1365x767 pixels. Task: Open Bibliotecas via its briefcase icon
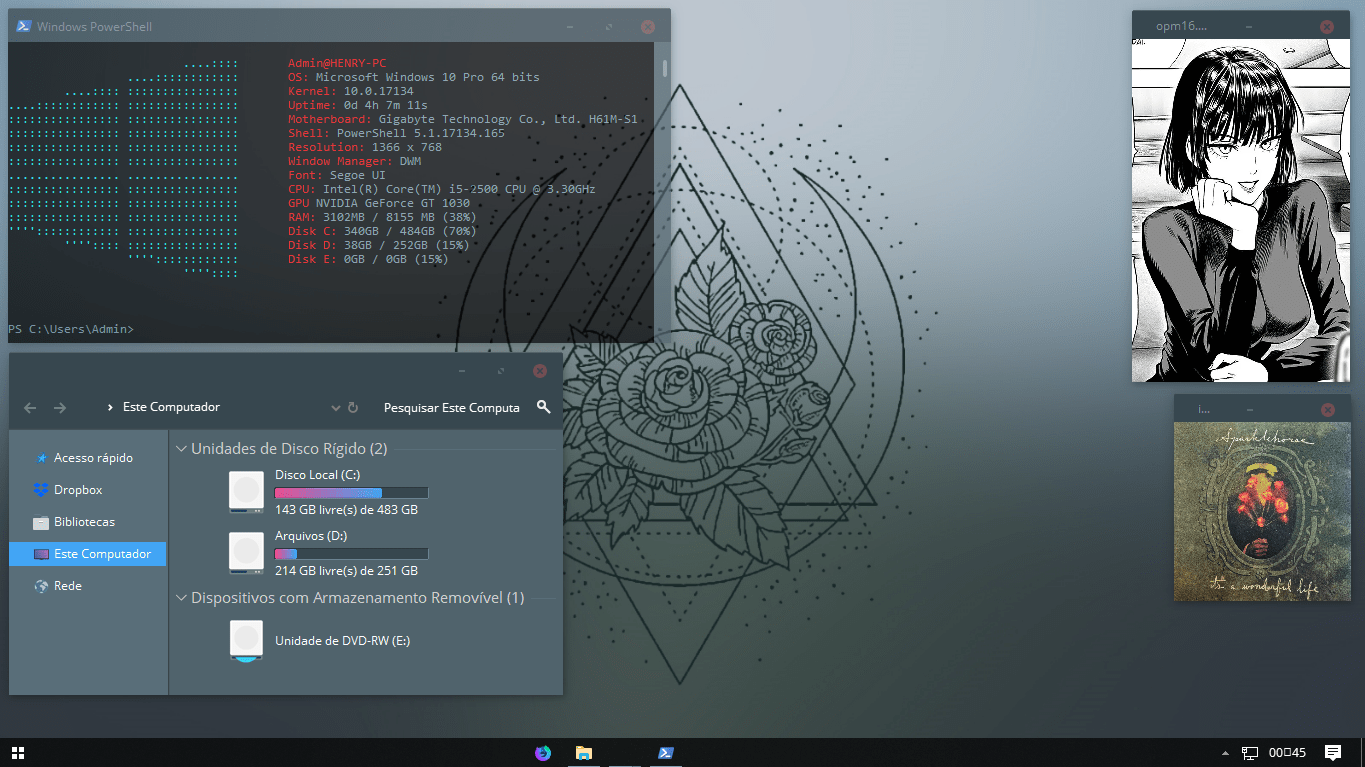pos(40,521)
